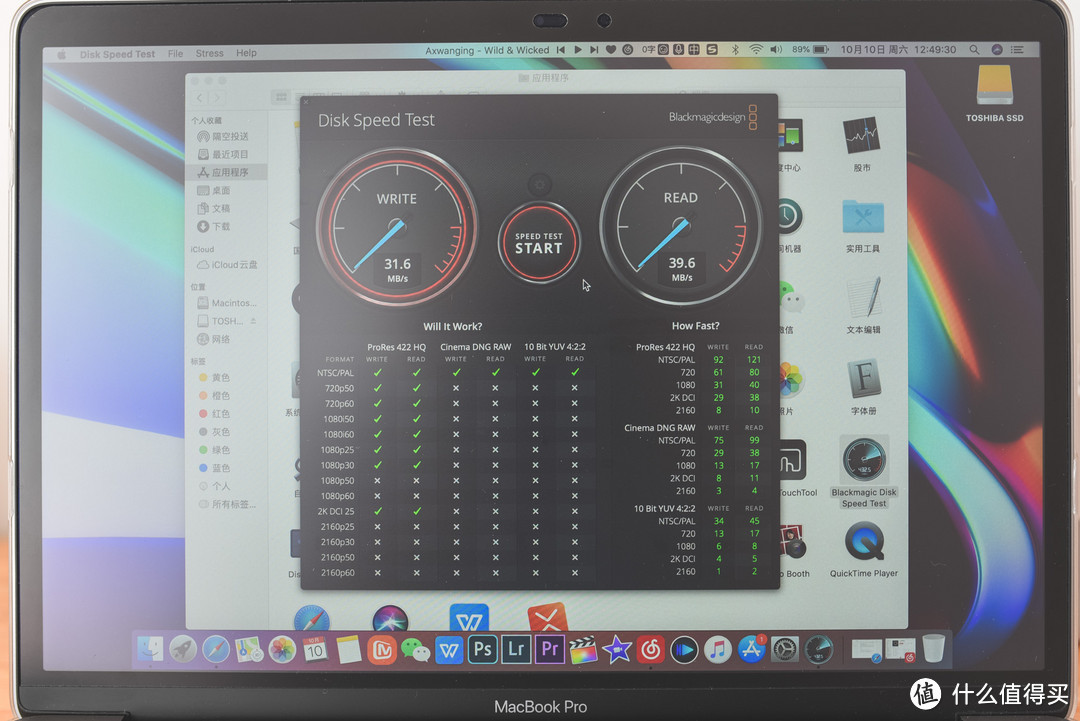Click the WRITE speed gauge

[x=397, y=226]
